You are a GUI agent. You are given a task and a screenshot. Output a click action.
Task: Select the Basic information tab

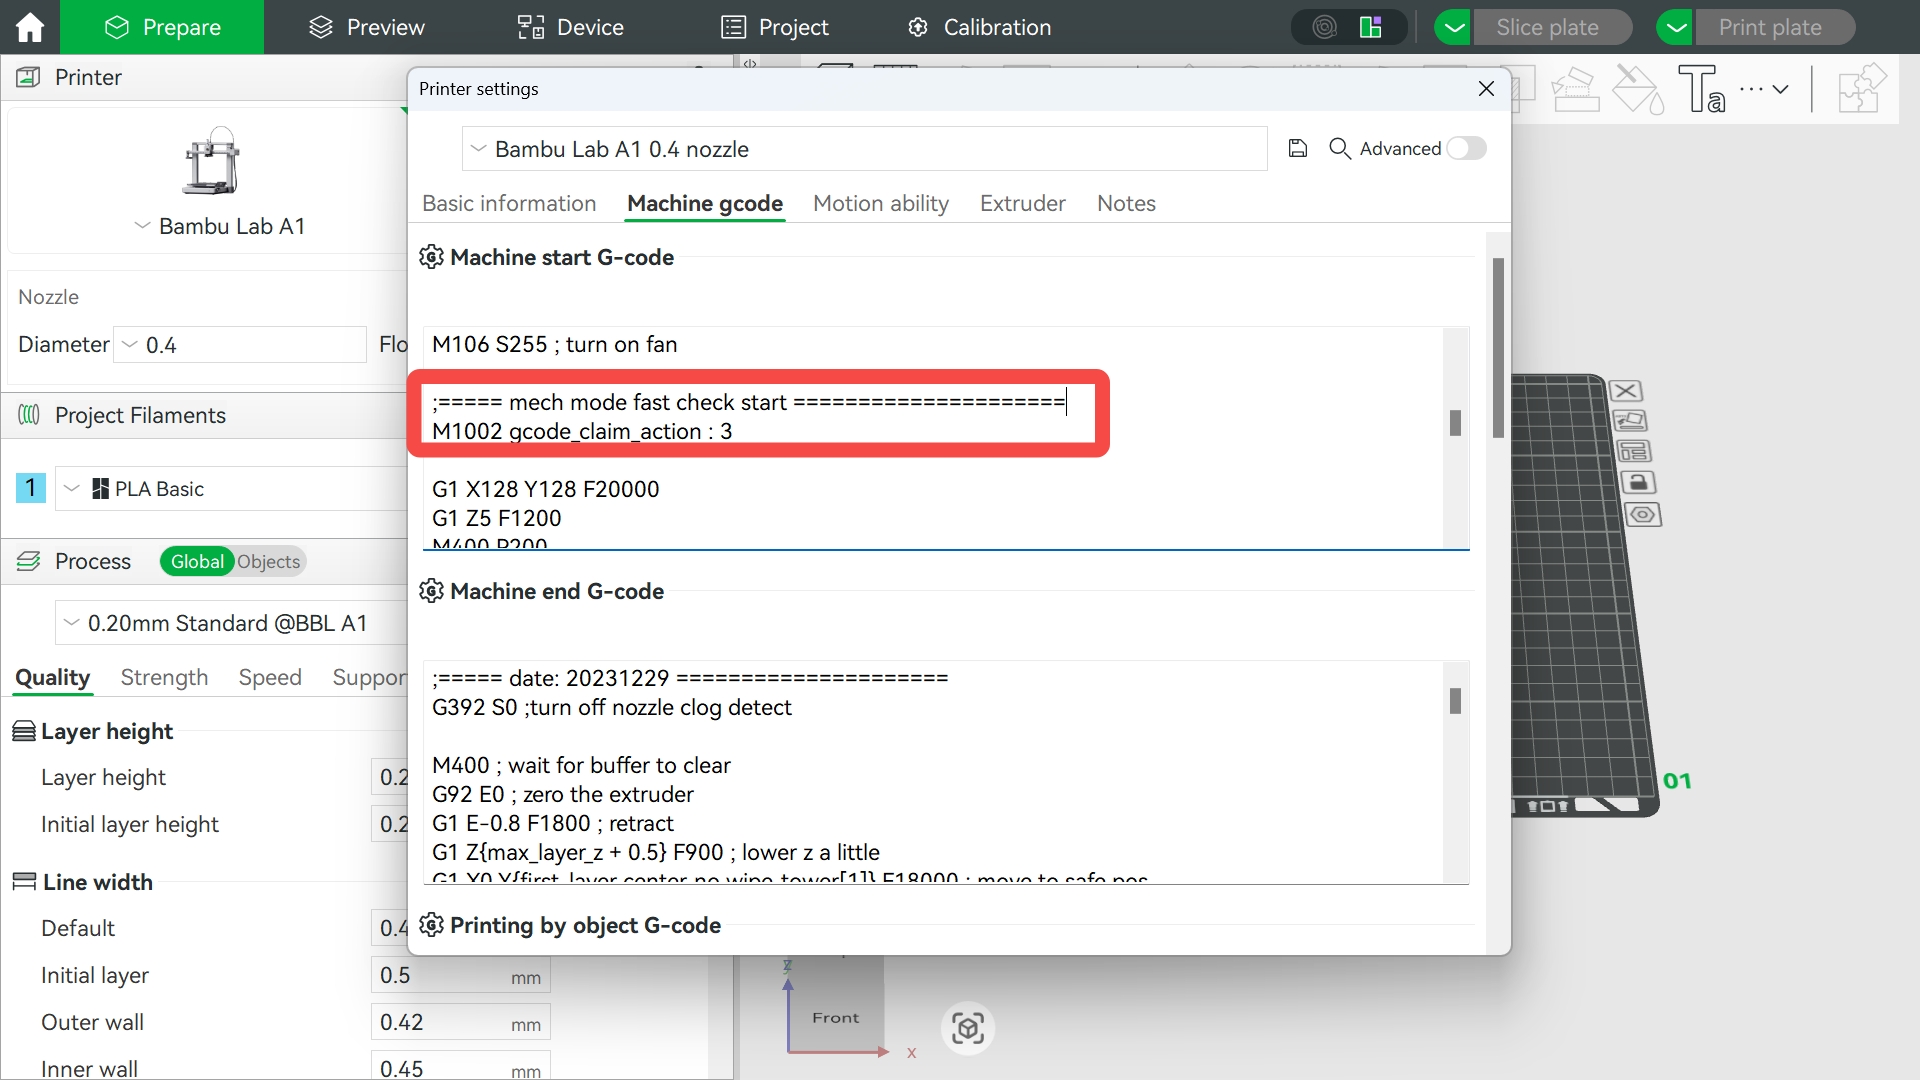pos(509,203)
